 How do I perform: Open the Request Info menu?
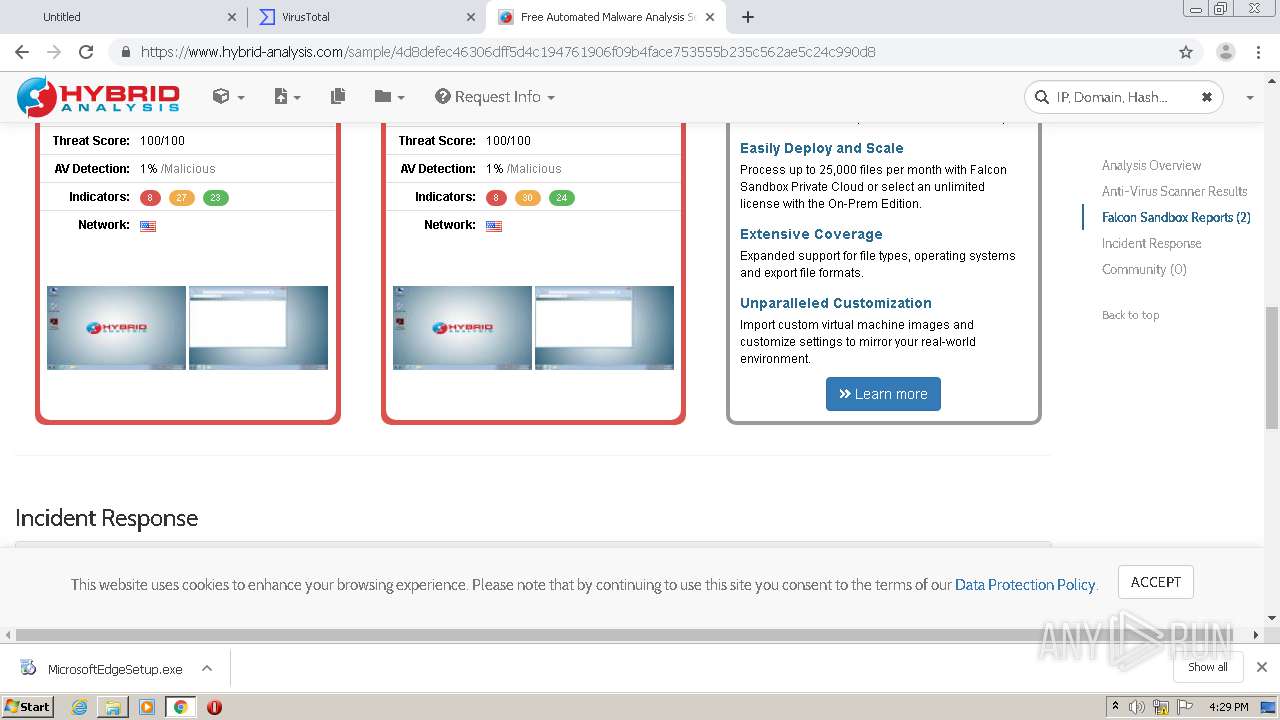494,97
